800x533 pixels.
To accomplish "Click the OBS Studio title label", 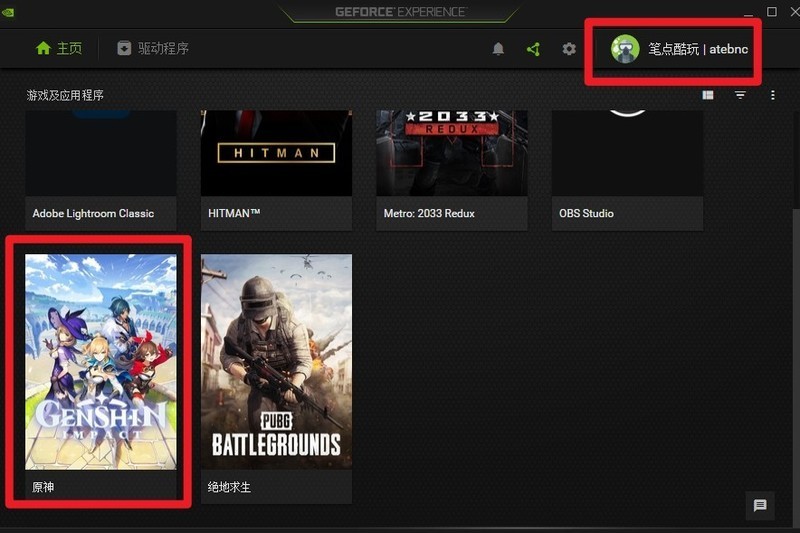I will [x=586, y=213].
